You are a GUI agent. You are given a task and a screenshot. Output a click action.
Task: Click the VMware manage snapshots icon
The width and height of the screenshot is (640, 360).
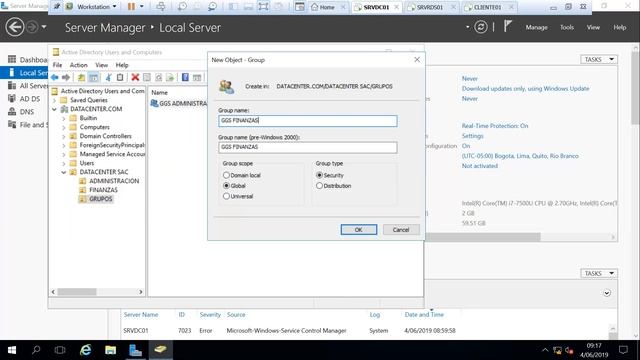pos(212,7)
